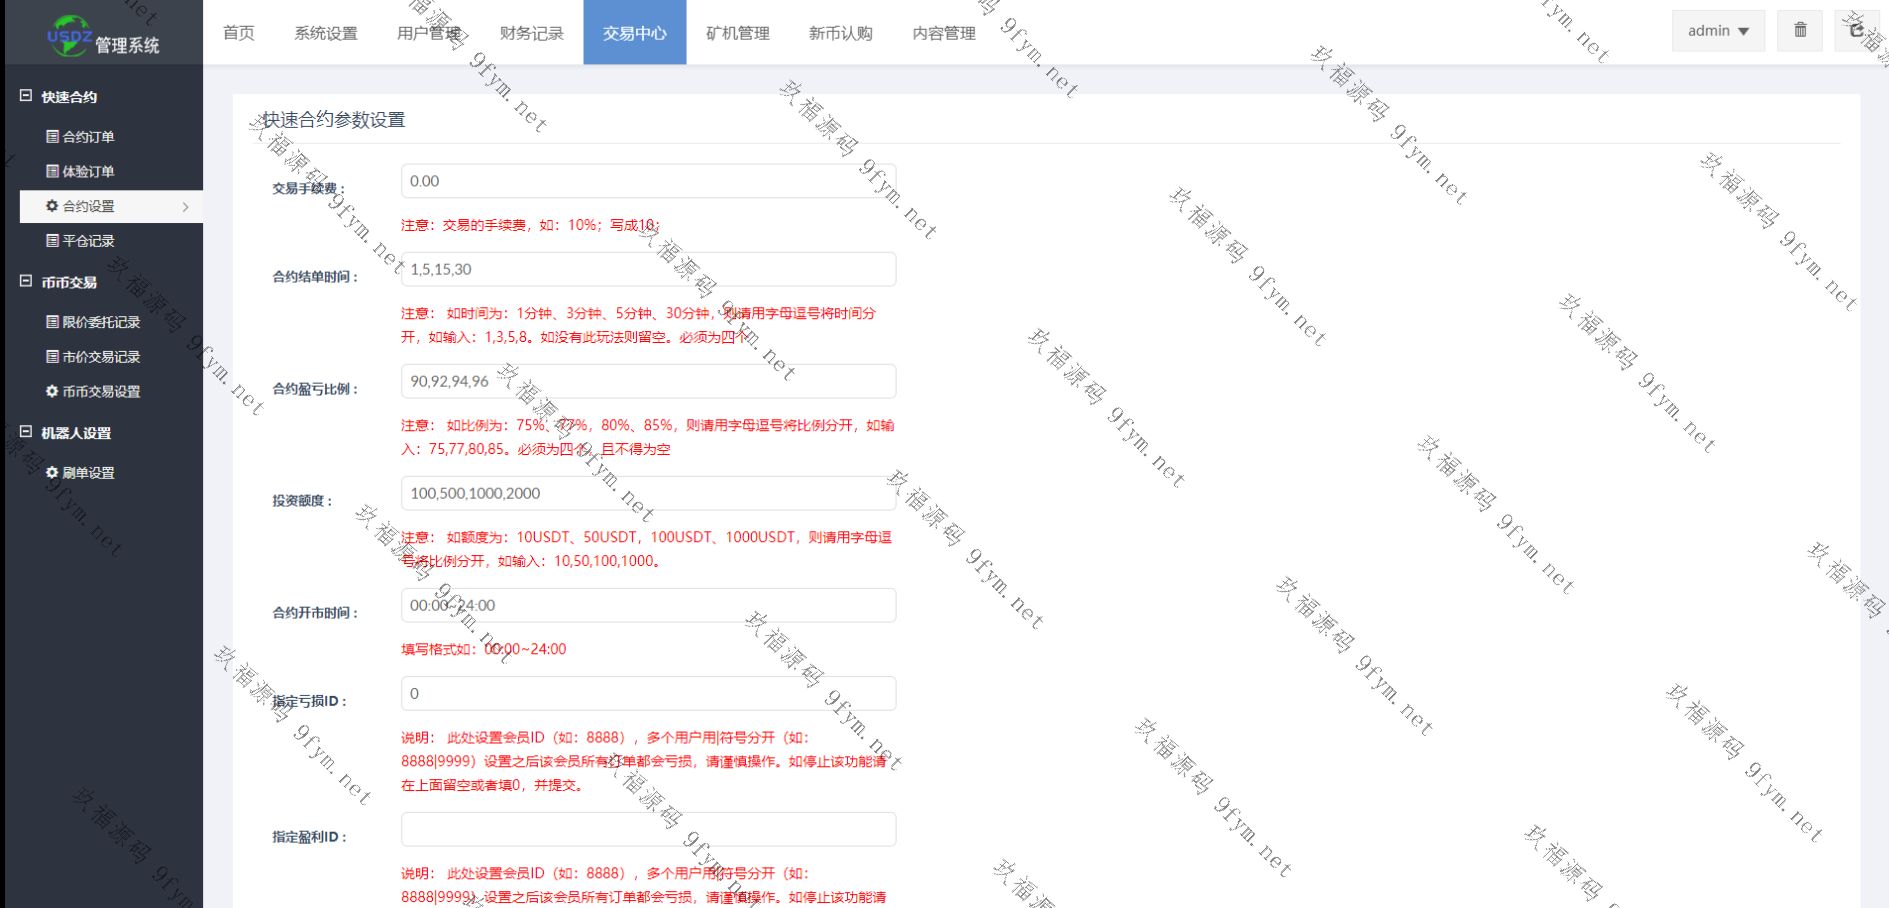
Task: Open the 用户管理 tab
Action: [x=429, y=33]
